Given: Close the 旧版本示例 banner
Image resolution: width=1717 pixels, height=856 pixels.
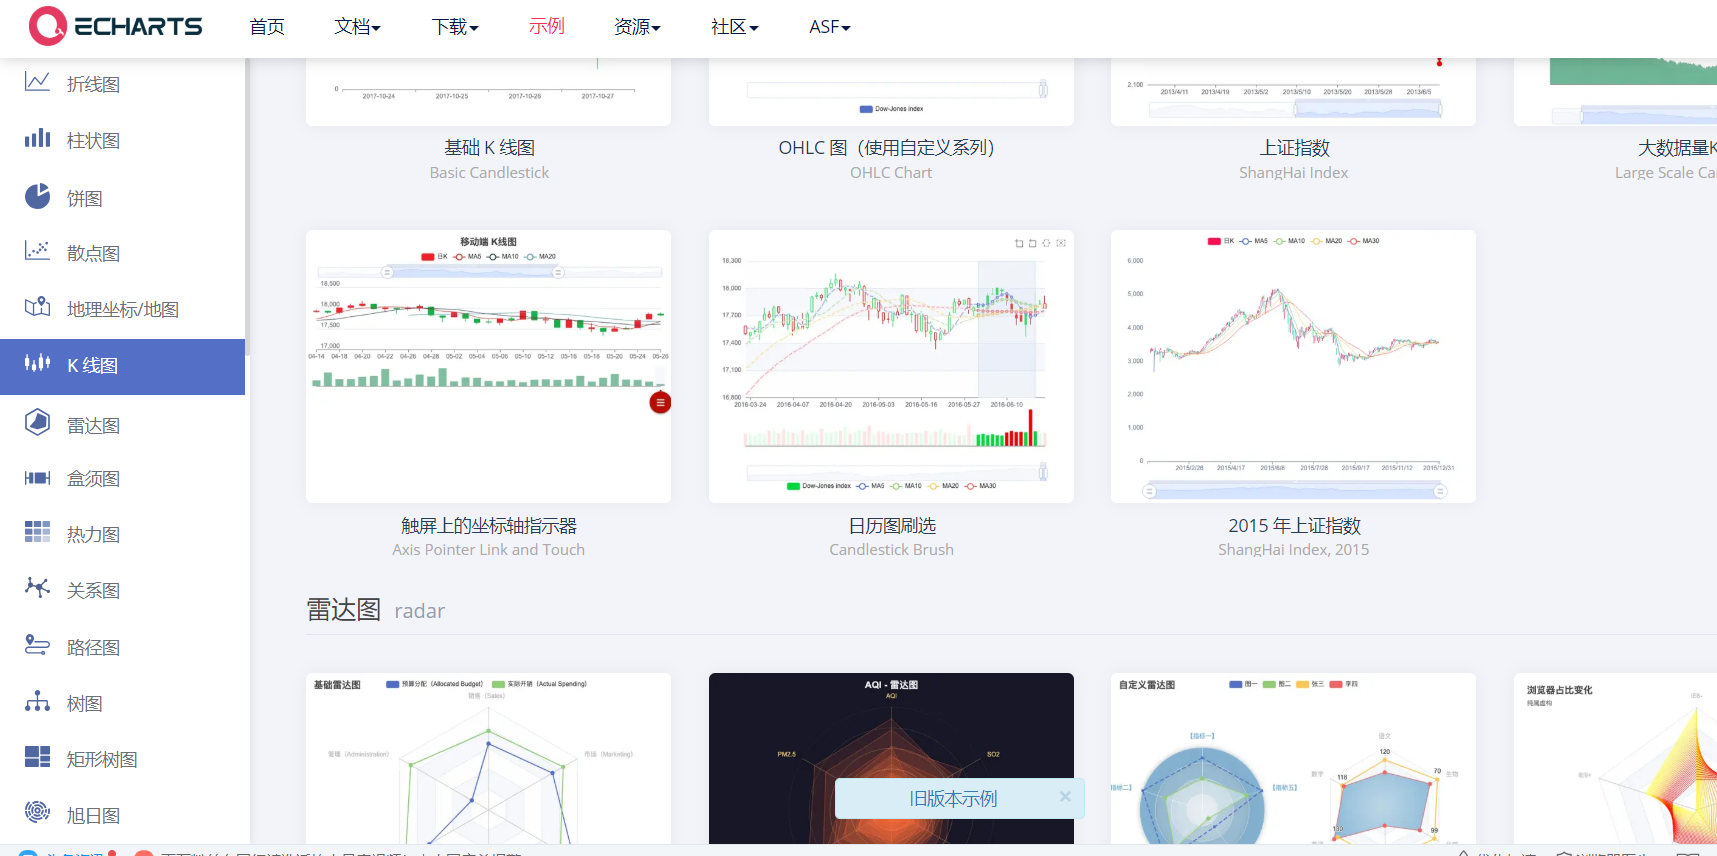Looking at the screenshot, I should tap(1065, 797).
